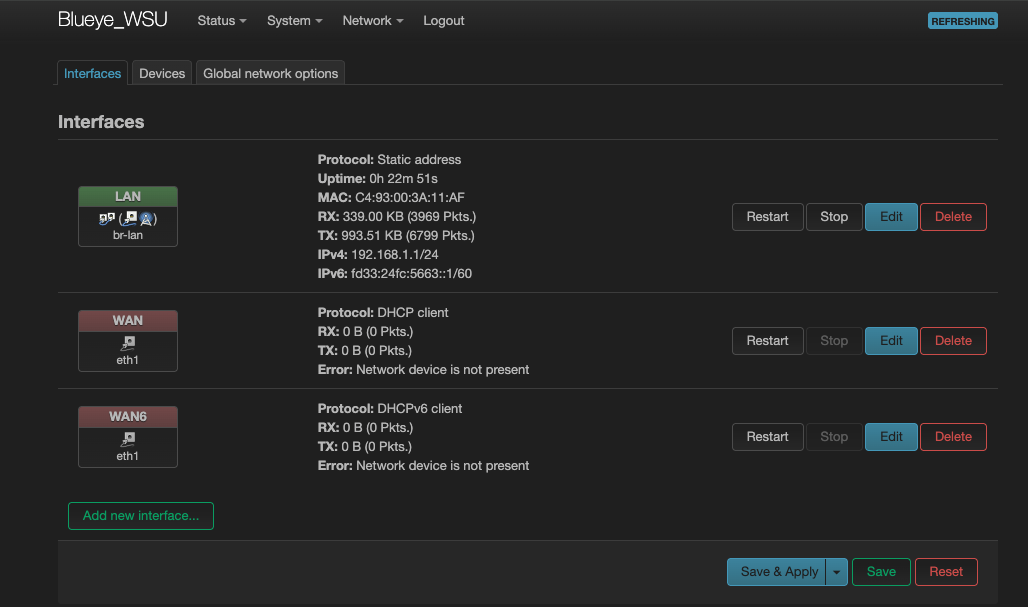The image size is (1028, 607).
Task: Click the 'DHCP client' protocol text
Action: click(412, 313)
